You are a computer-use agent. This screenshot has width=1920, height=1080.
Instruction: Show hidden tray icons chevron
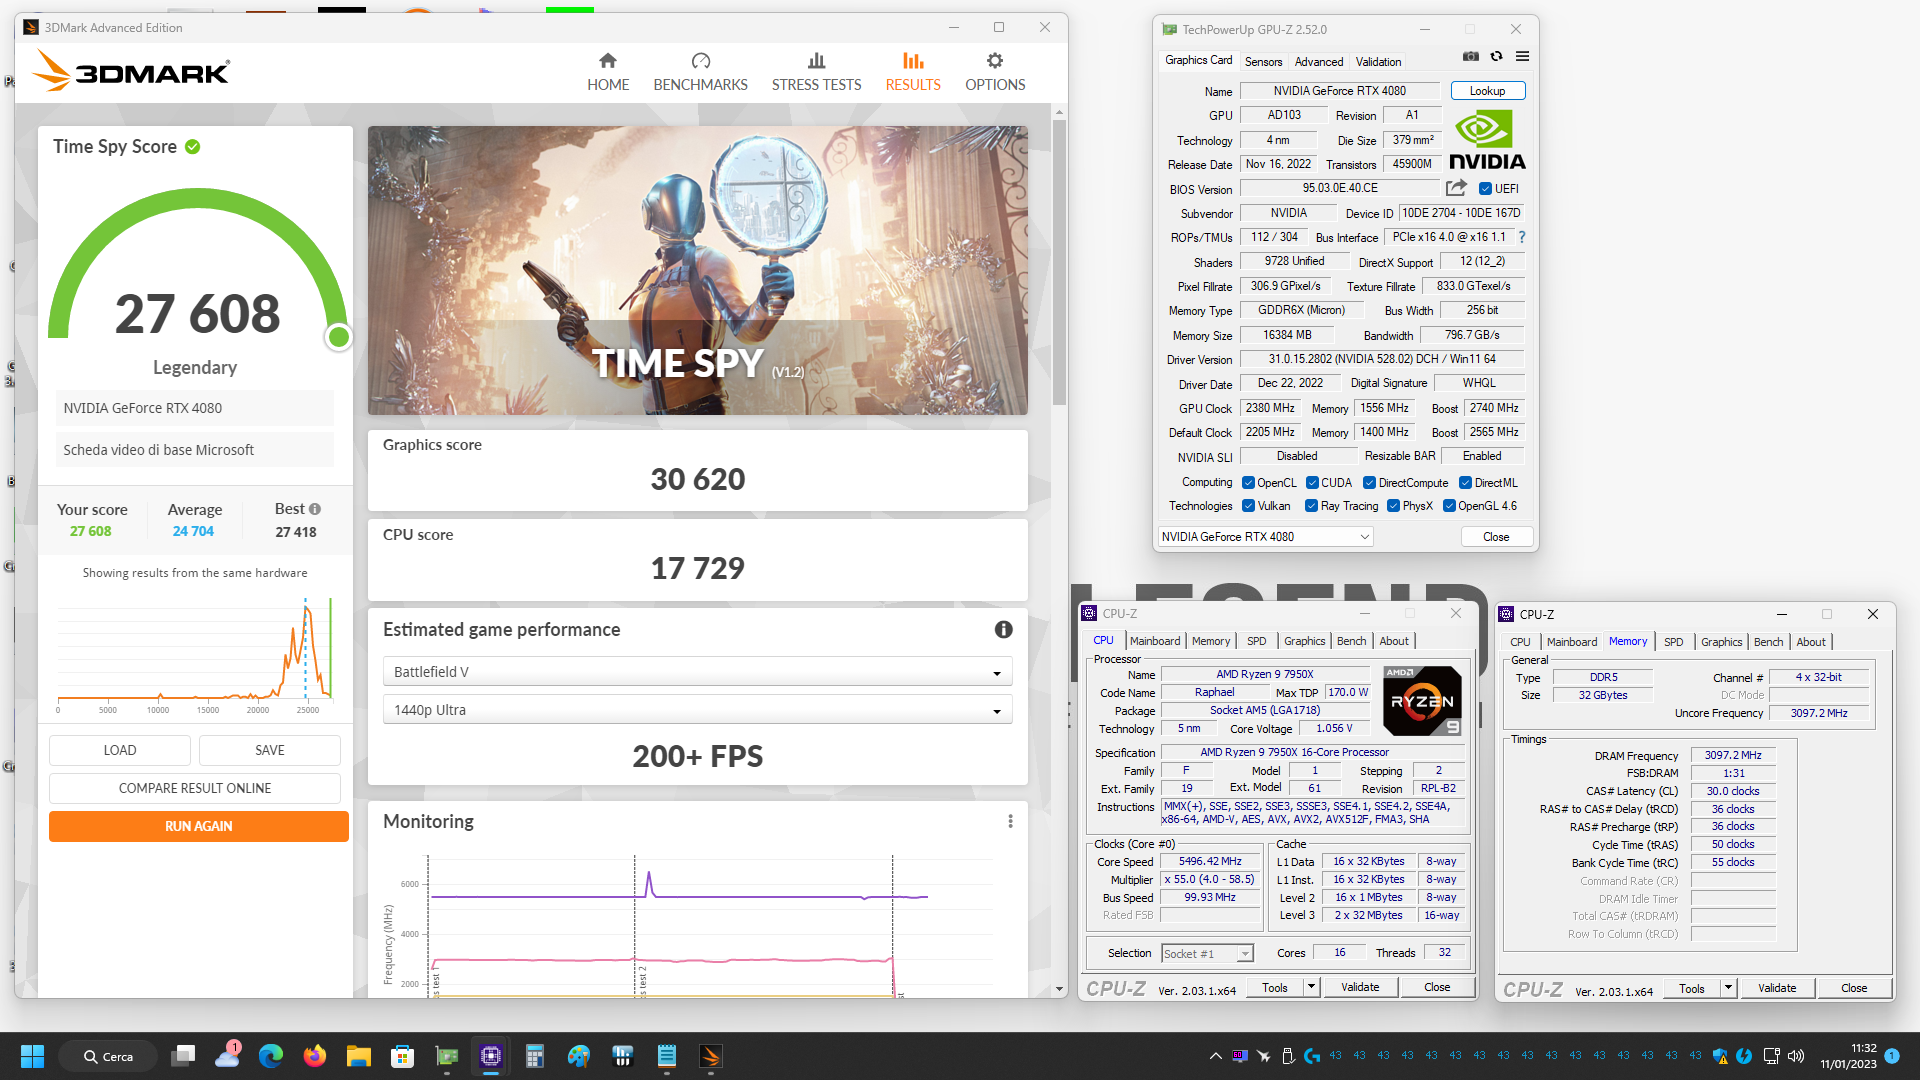click(x=1216, y=1056)
